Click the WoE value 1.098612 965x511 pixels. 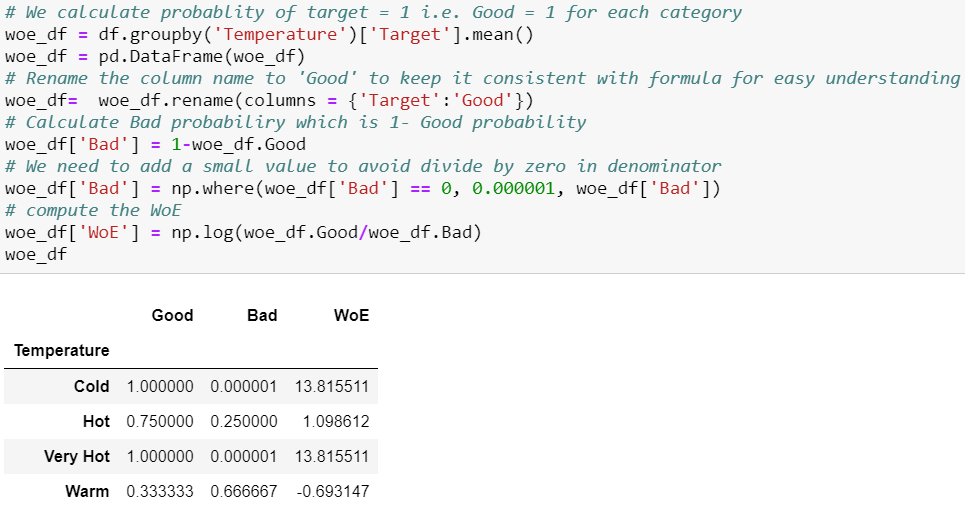[x=336, y=421]
